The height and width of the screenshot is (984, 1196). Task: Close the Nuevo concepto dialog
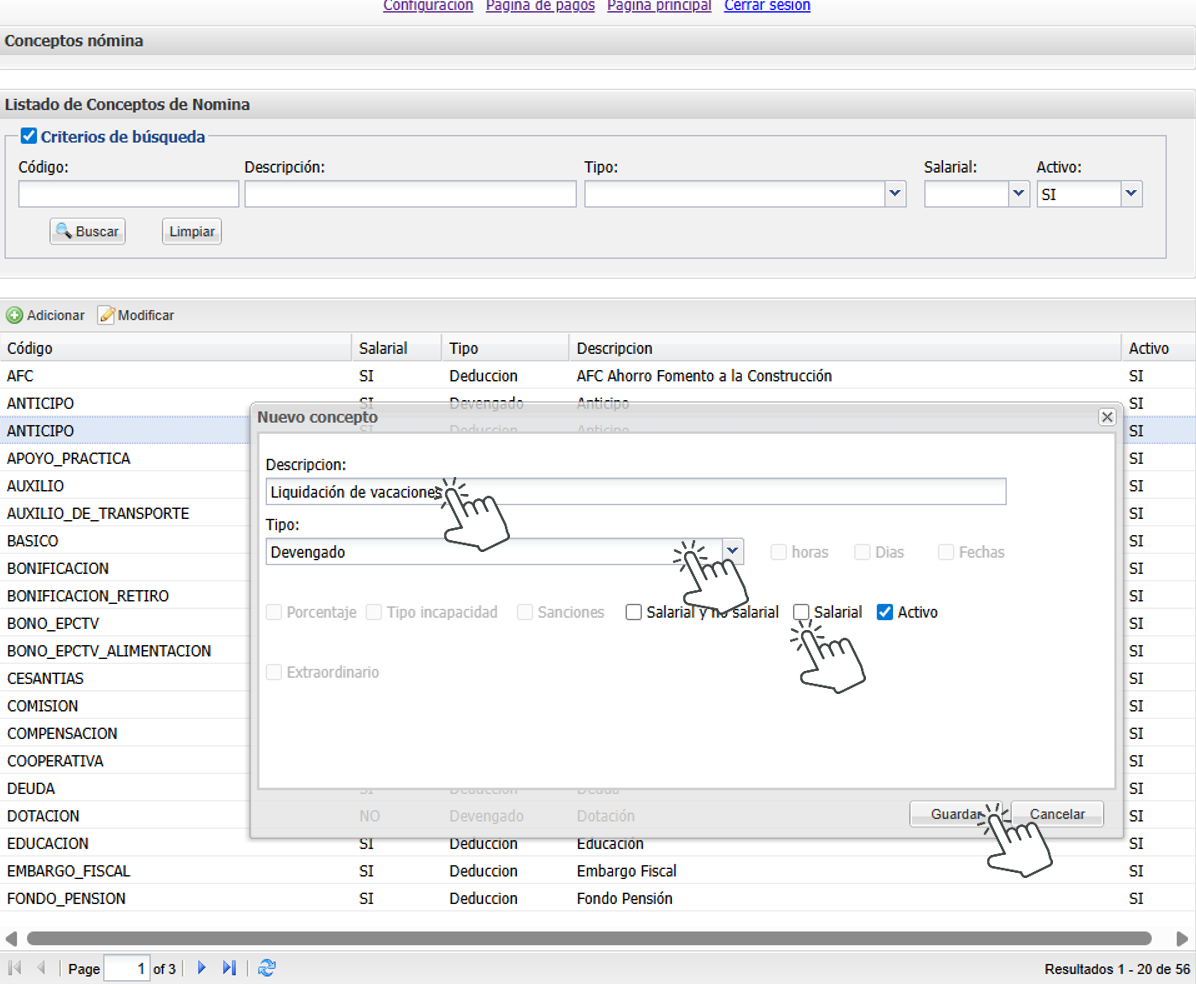point(1106,416)
